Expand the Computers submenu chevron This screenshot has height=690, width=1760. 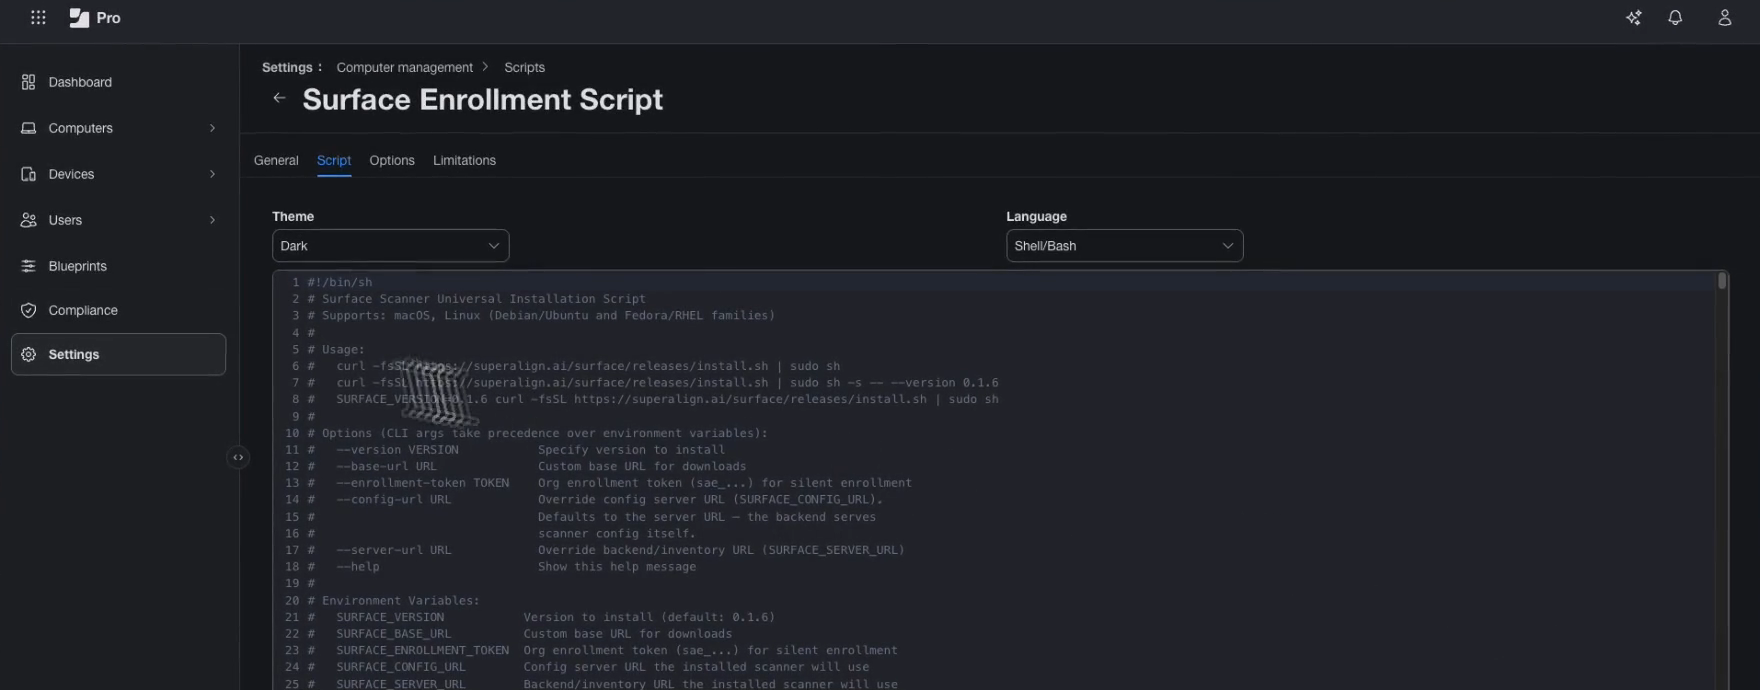(x=212, y=128)
